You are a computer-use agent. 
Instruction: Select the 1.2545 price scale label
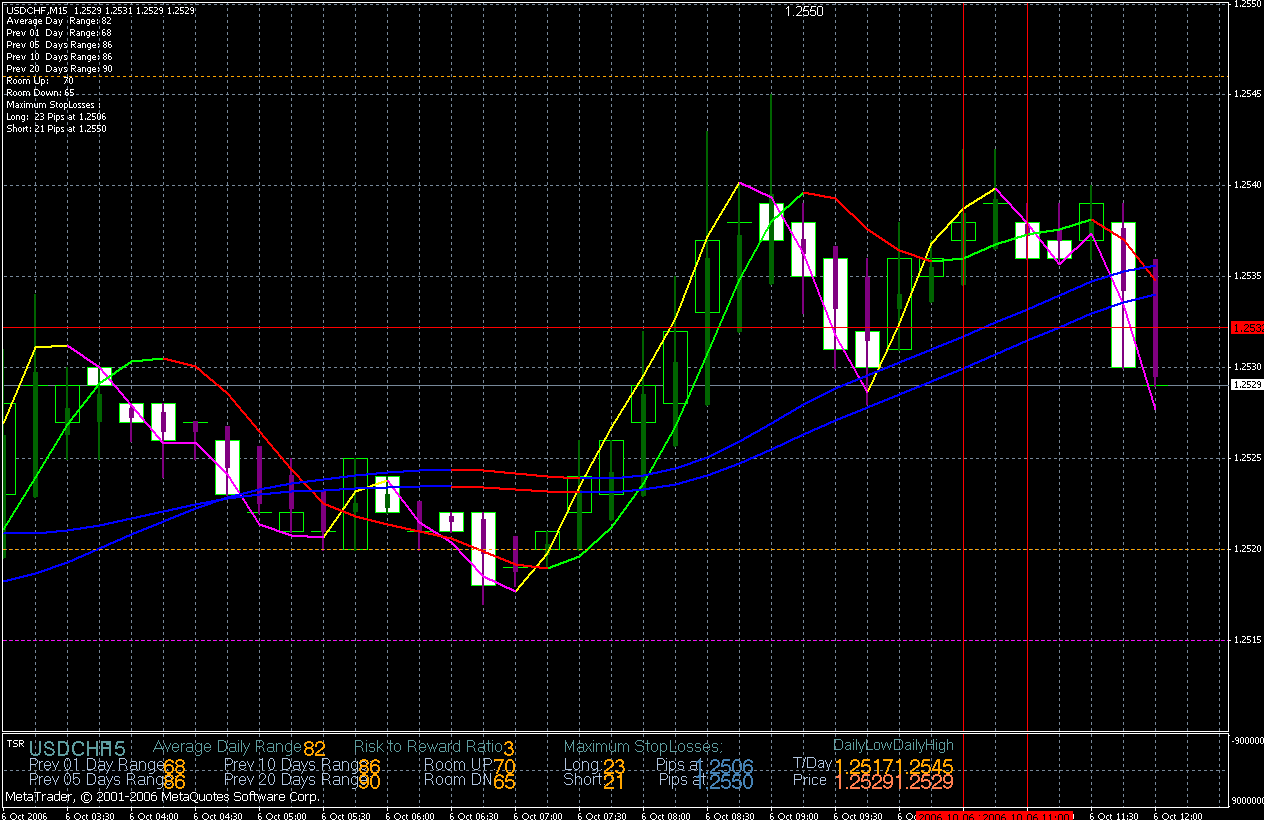coord(1247,94)
